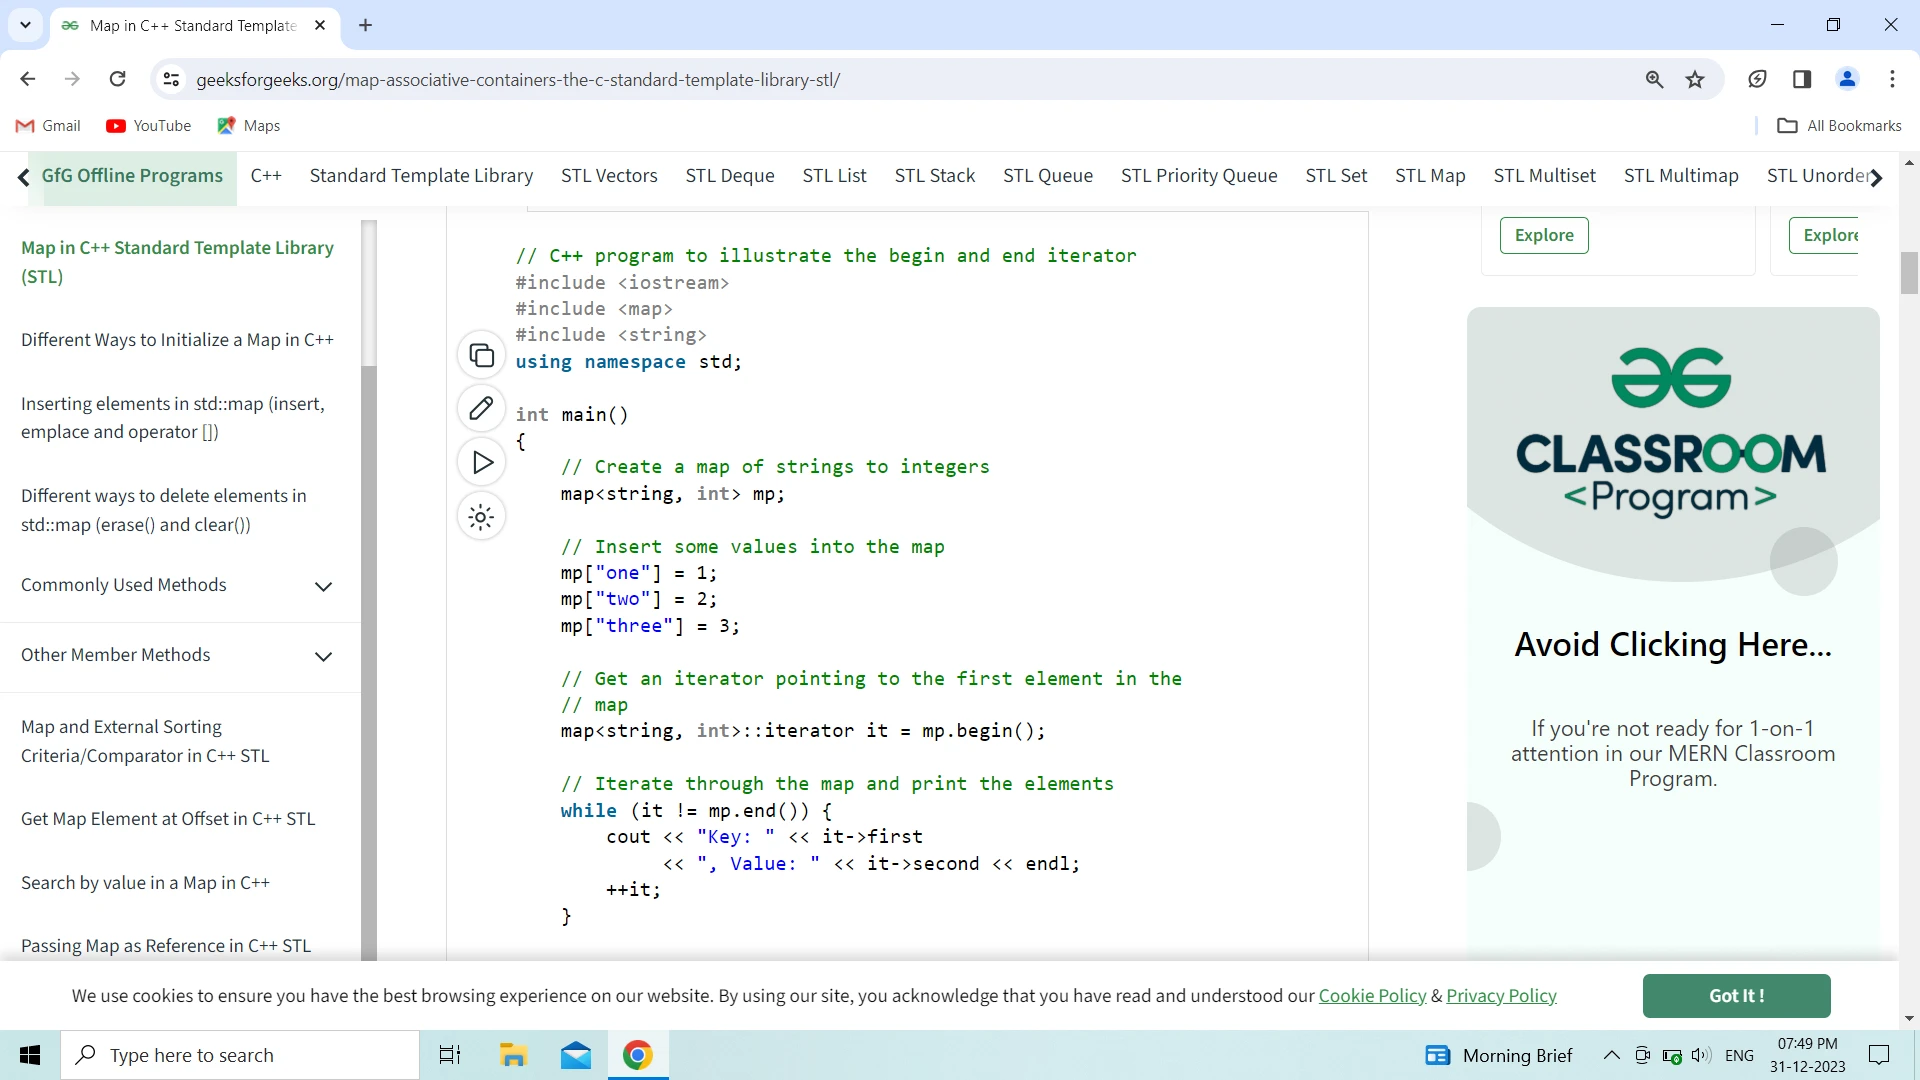Open tab search dropdown arrow
1920x1080 pixels.
tap(25, 25)
